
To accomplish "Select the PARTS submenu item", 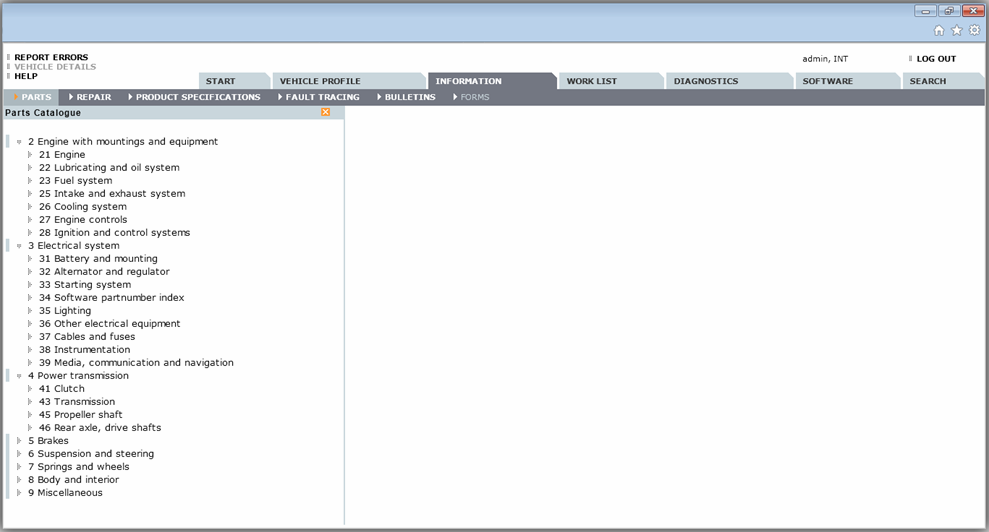I will 32,97.
